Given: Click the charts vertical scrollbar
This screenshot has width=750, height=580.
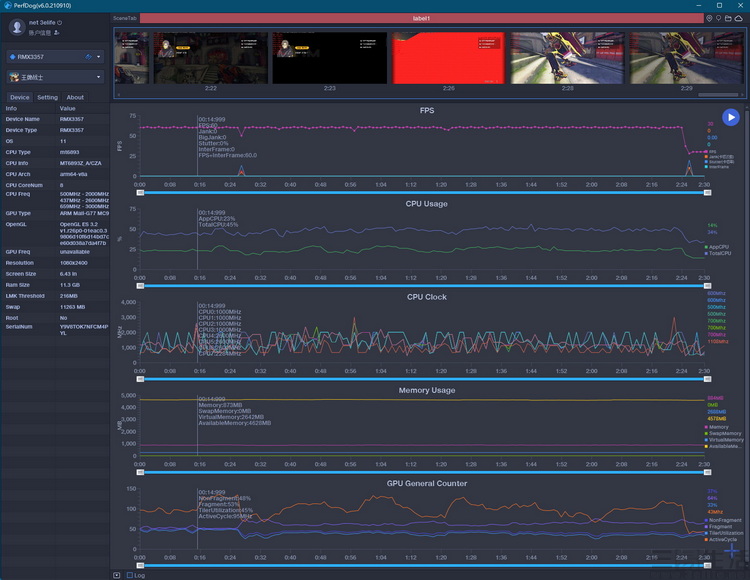Looking at the screenshot, I should point(747,335).
